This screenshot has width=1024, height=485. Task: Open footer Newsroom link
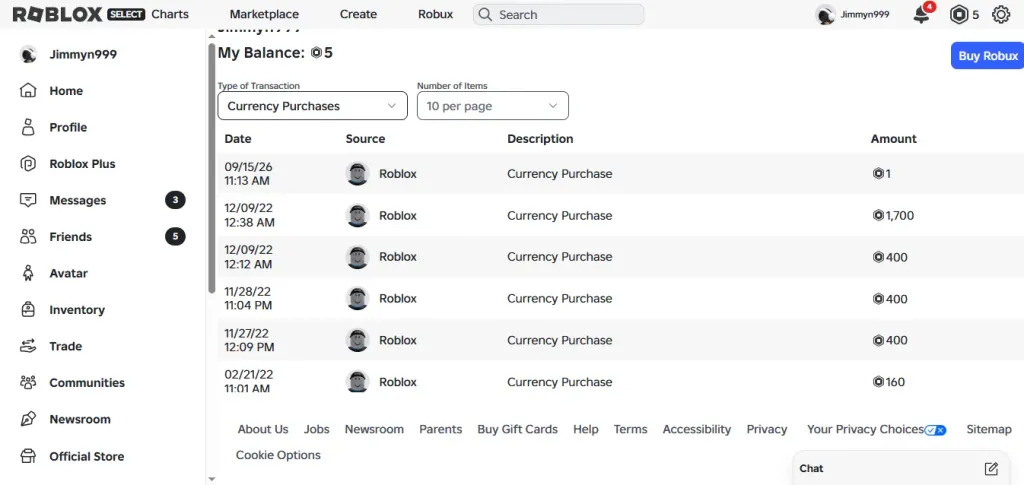(374, 430)
